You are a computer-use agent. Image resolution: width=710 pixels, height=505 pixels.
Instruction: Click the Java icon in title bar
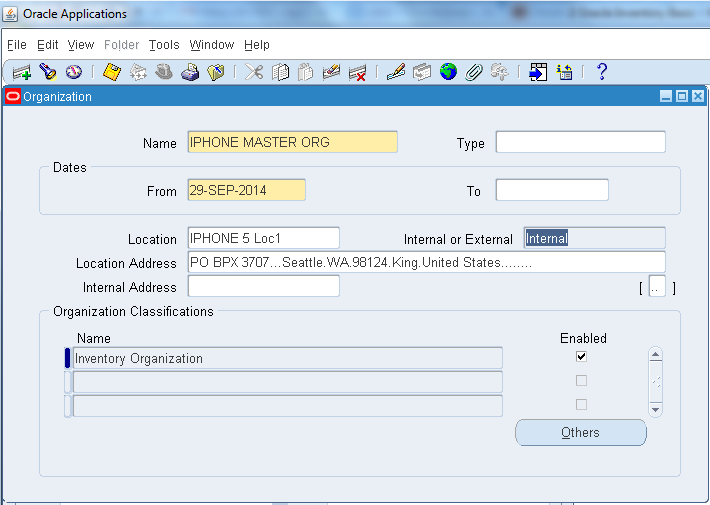[x=10, y=14]
